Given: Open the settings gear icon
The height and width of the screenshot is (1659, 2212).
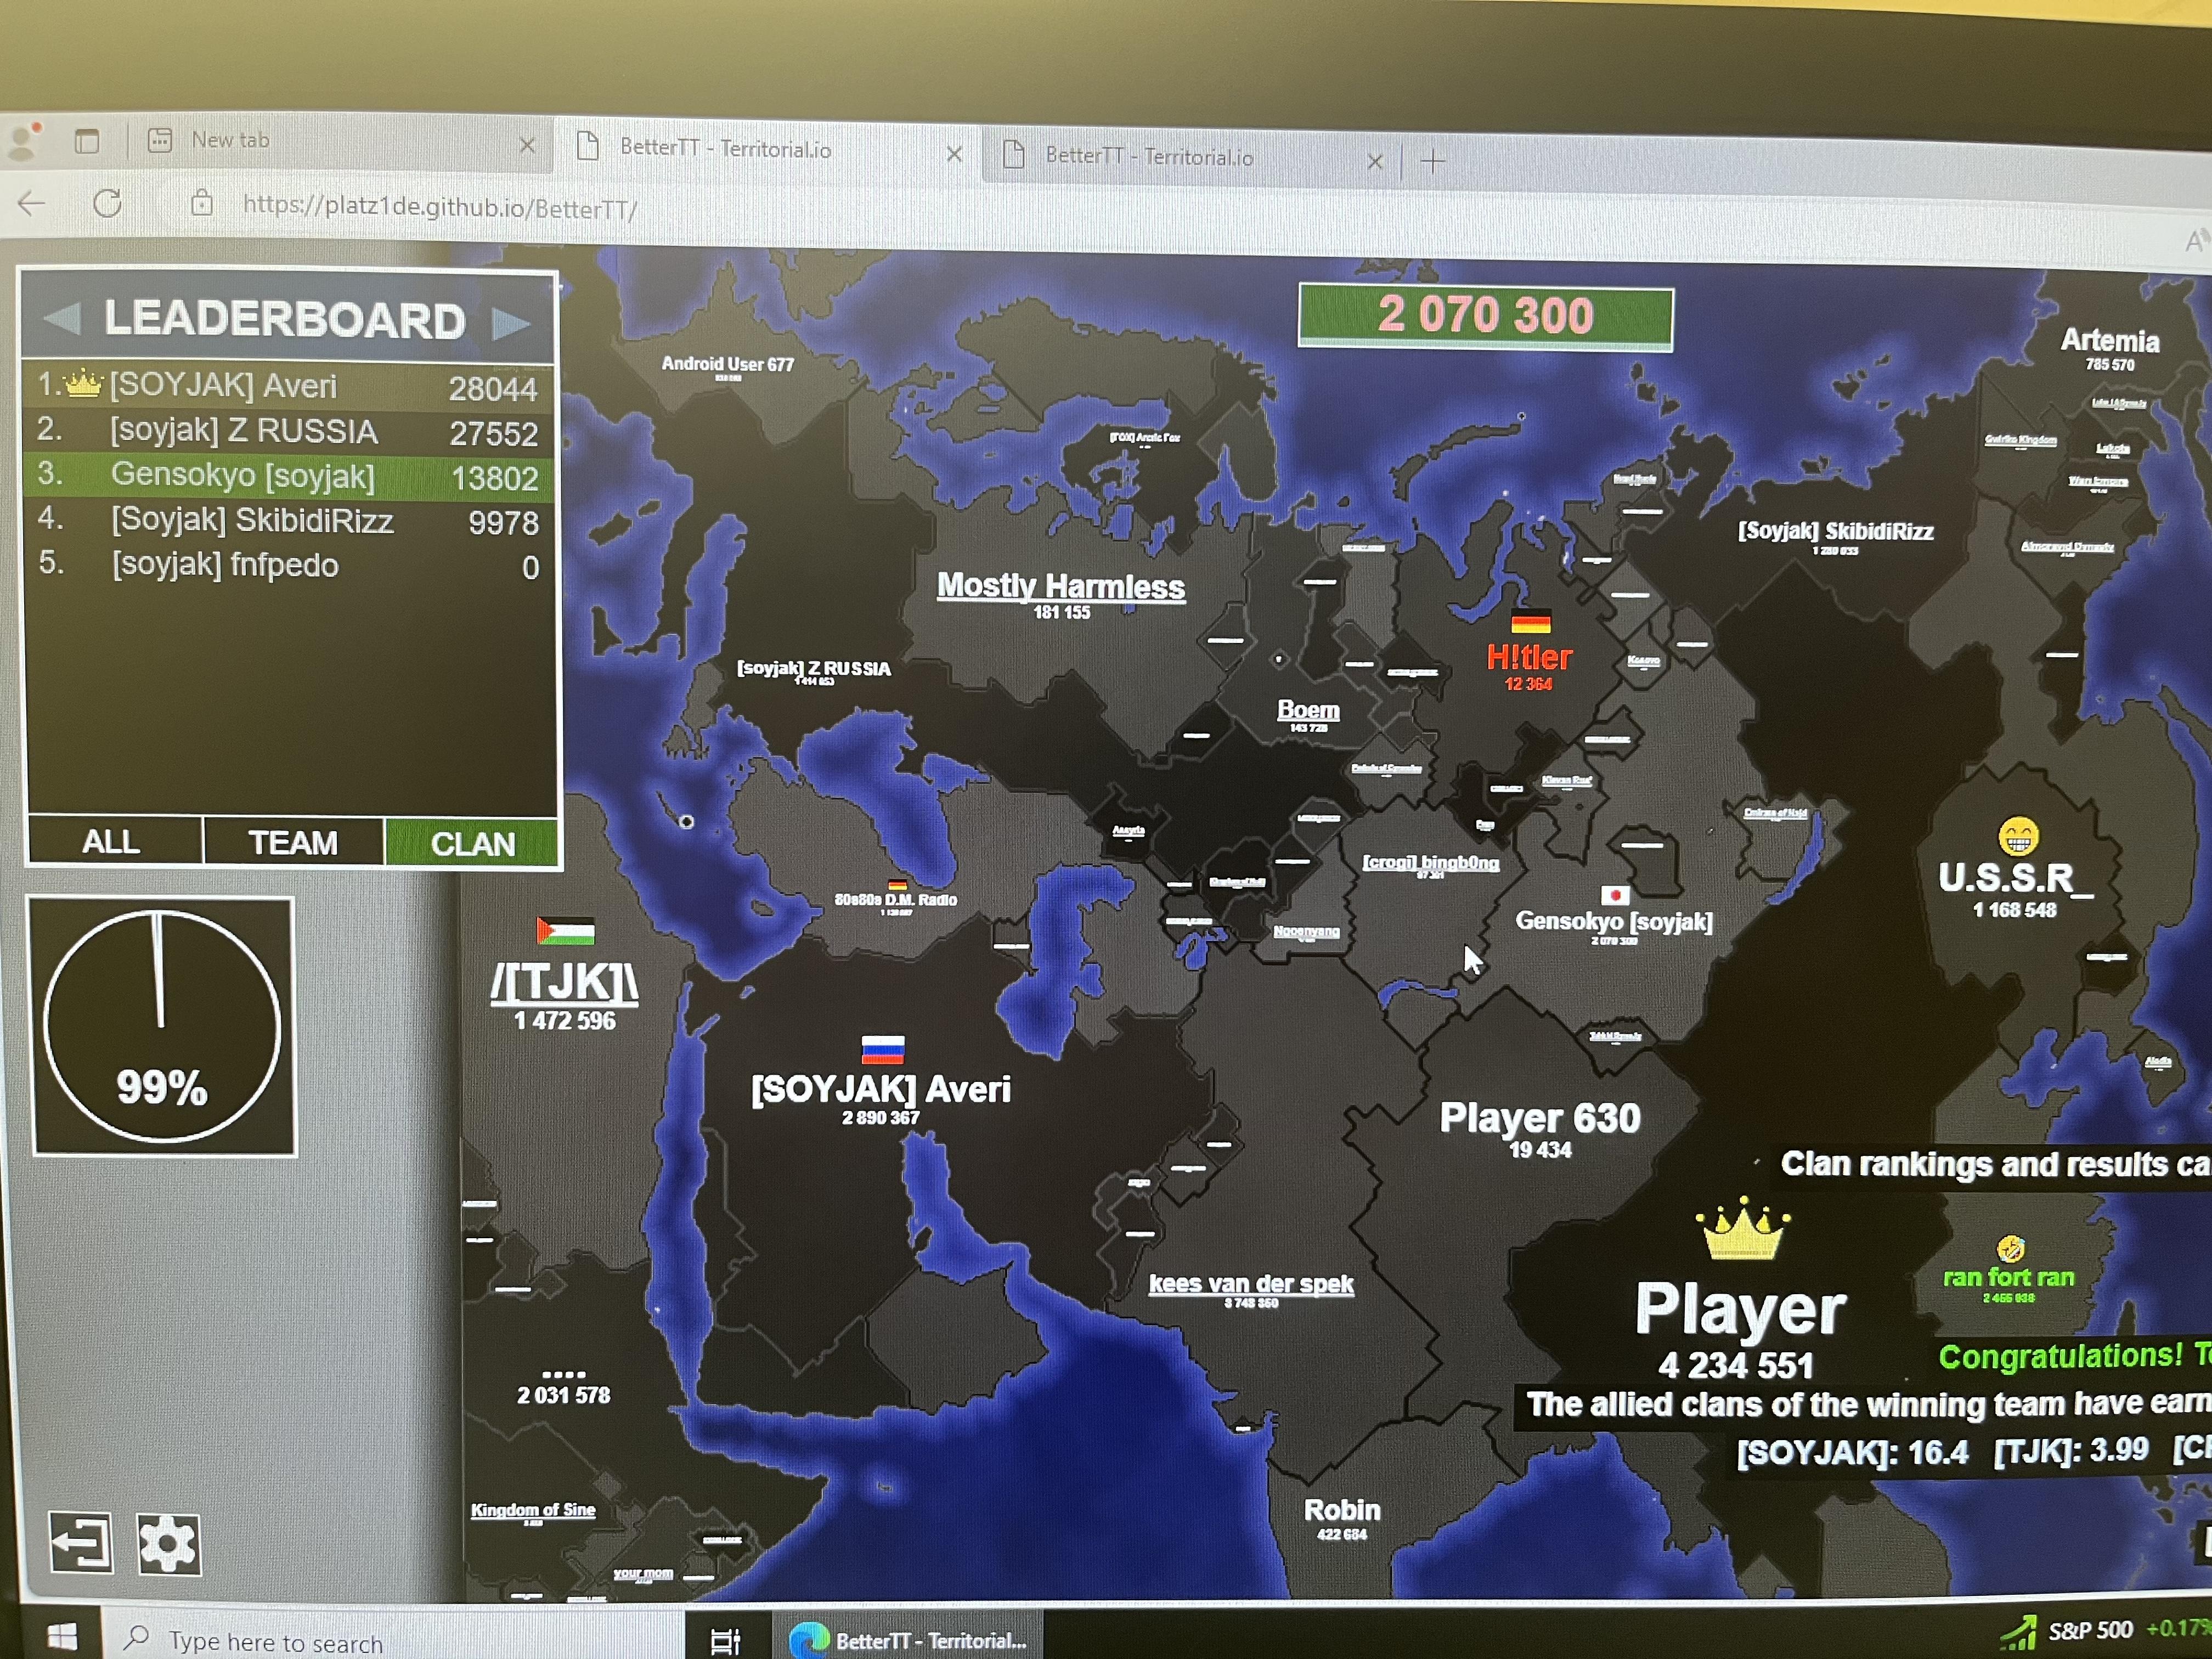Looking at the screenshot, I should pos(168,1543).
